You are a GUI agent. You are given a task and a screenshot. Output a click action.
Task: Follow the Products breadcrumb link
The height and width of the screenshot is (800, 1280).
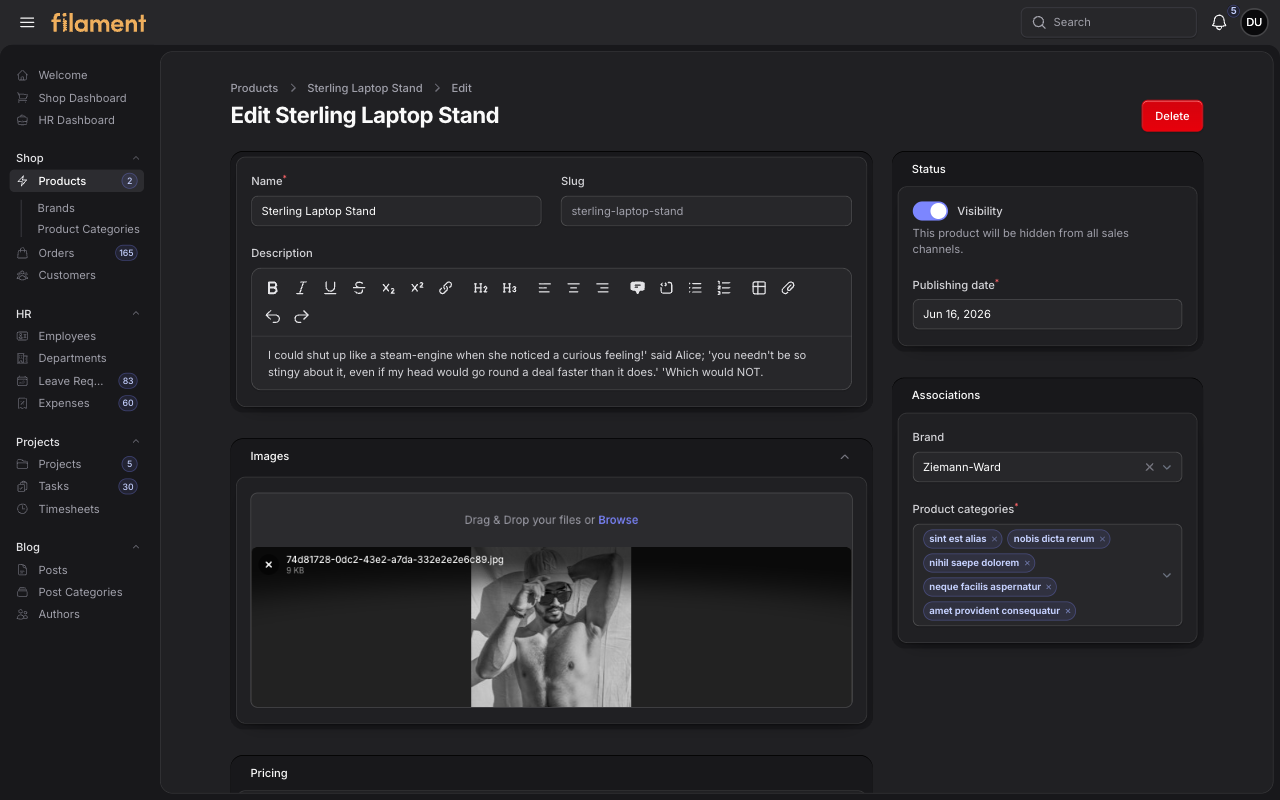coord(254,88)
